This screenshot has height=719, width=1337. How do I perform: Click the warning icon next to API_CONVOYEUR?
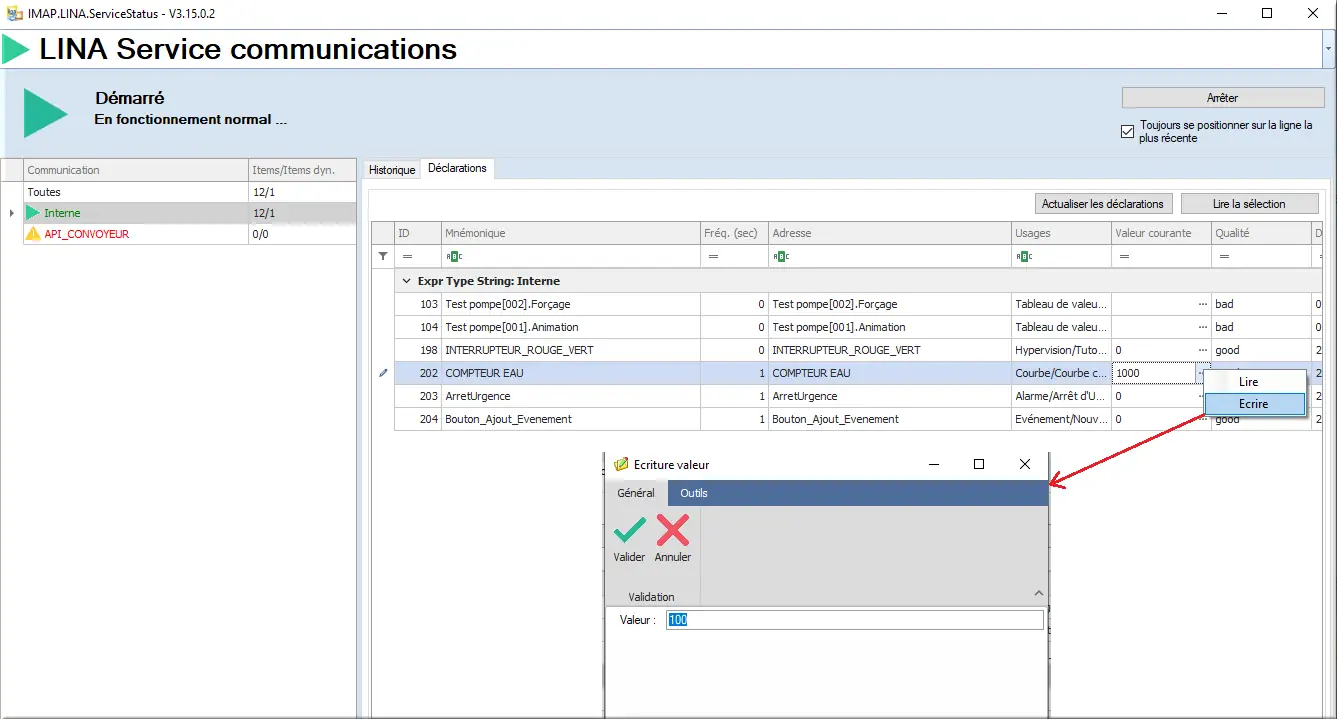33,234
